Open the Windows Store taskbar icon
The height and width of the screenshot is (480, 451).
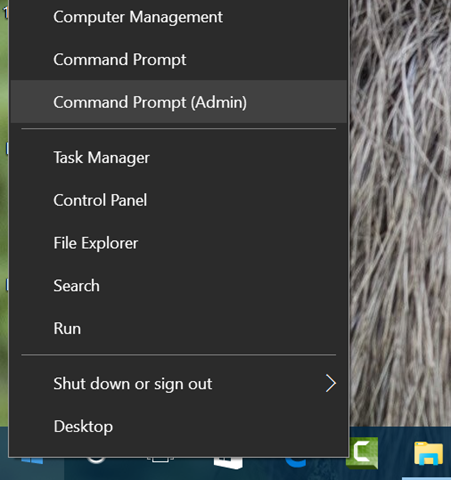228,463
